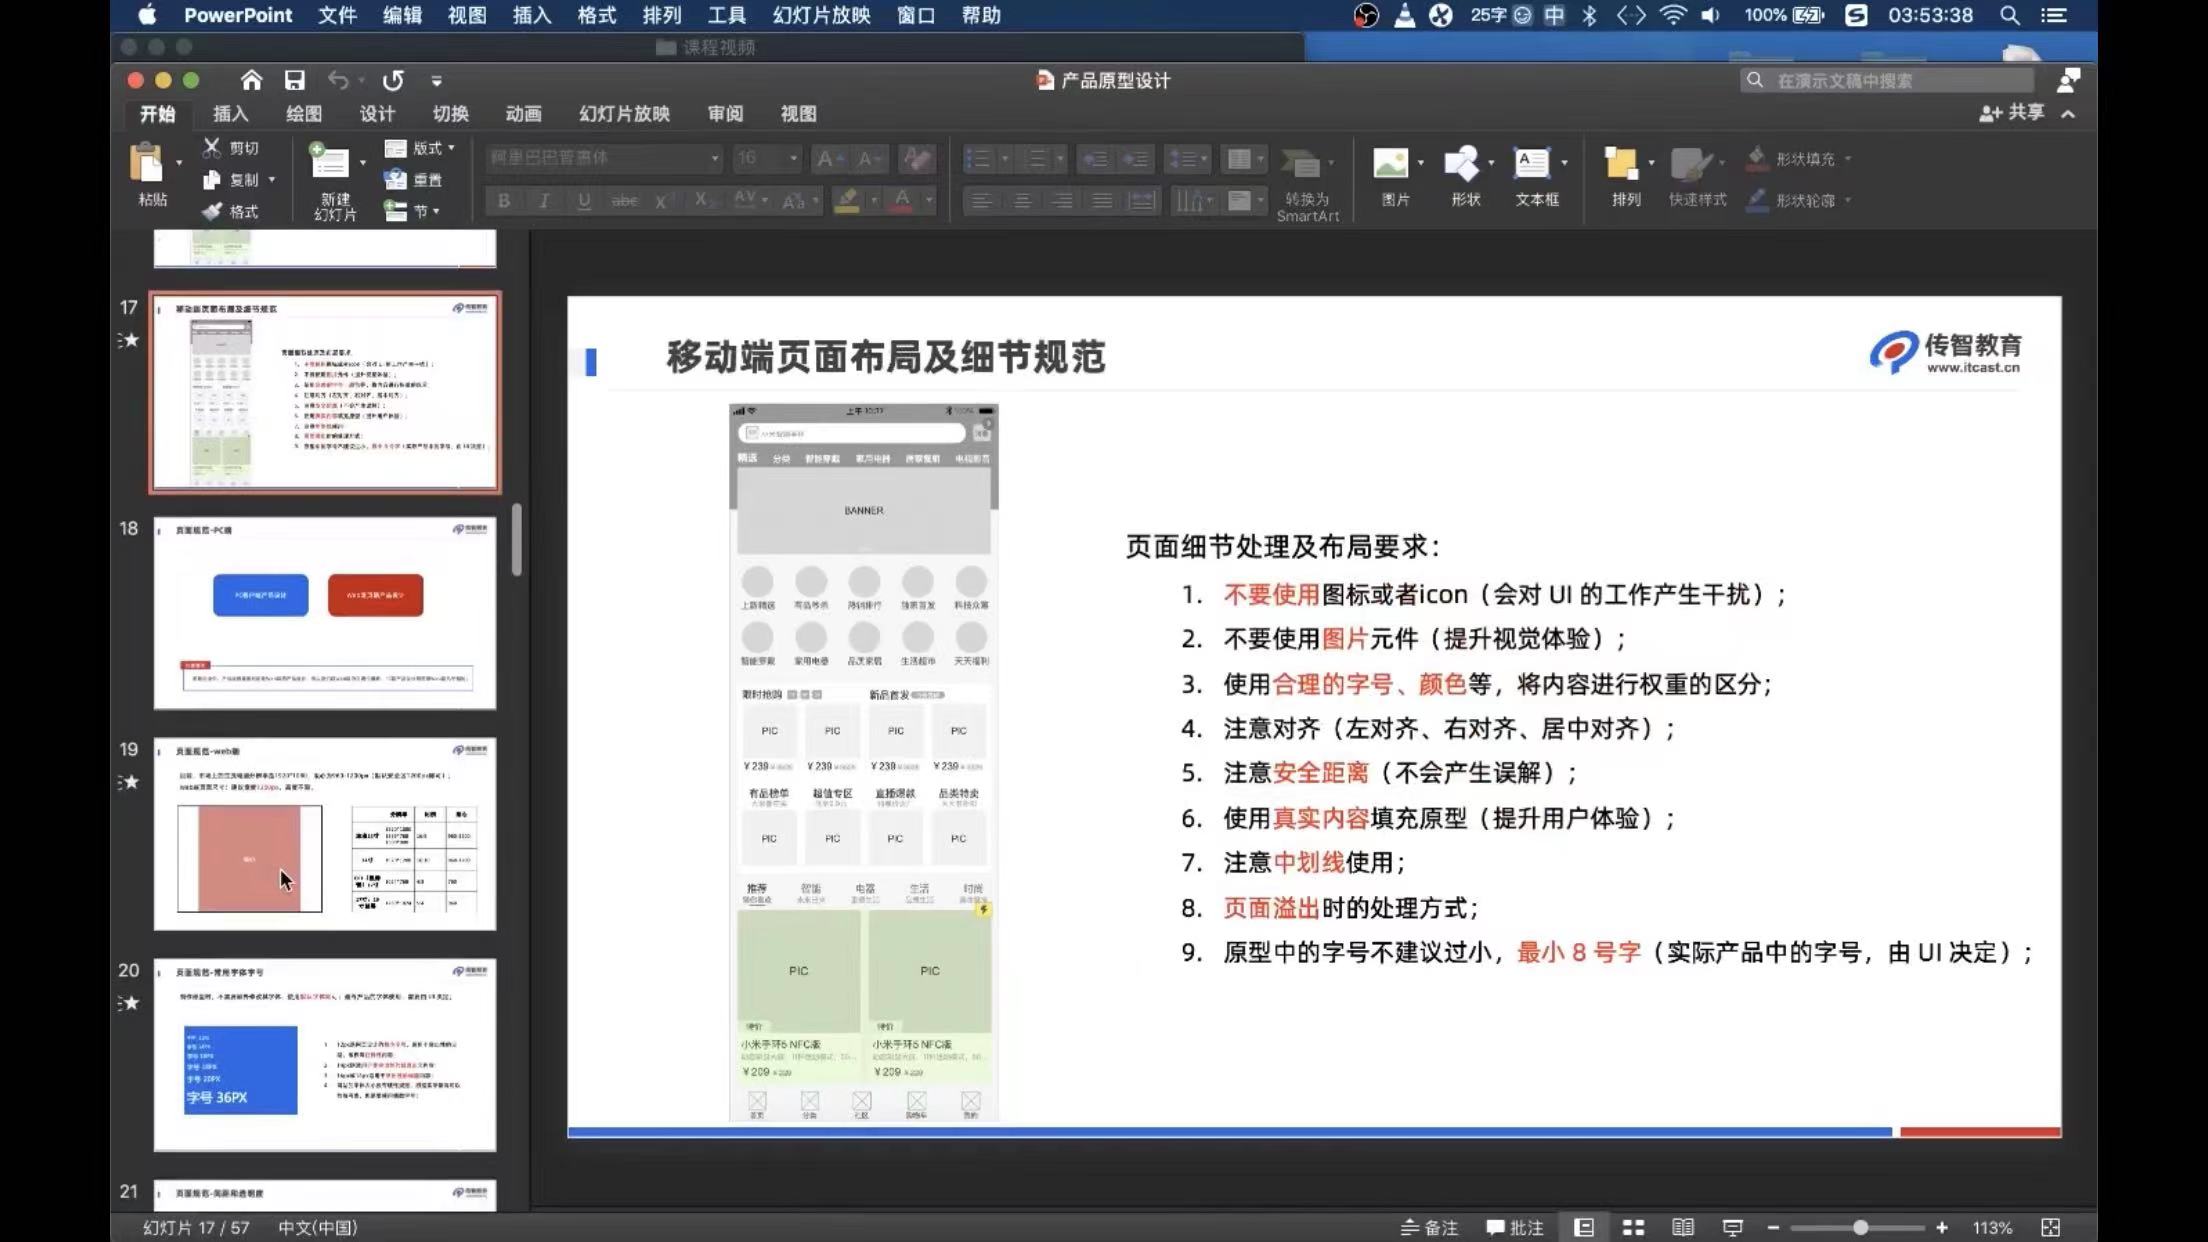Click the 共享 share button

2013,113
